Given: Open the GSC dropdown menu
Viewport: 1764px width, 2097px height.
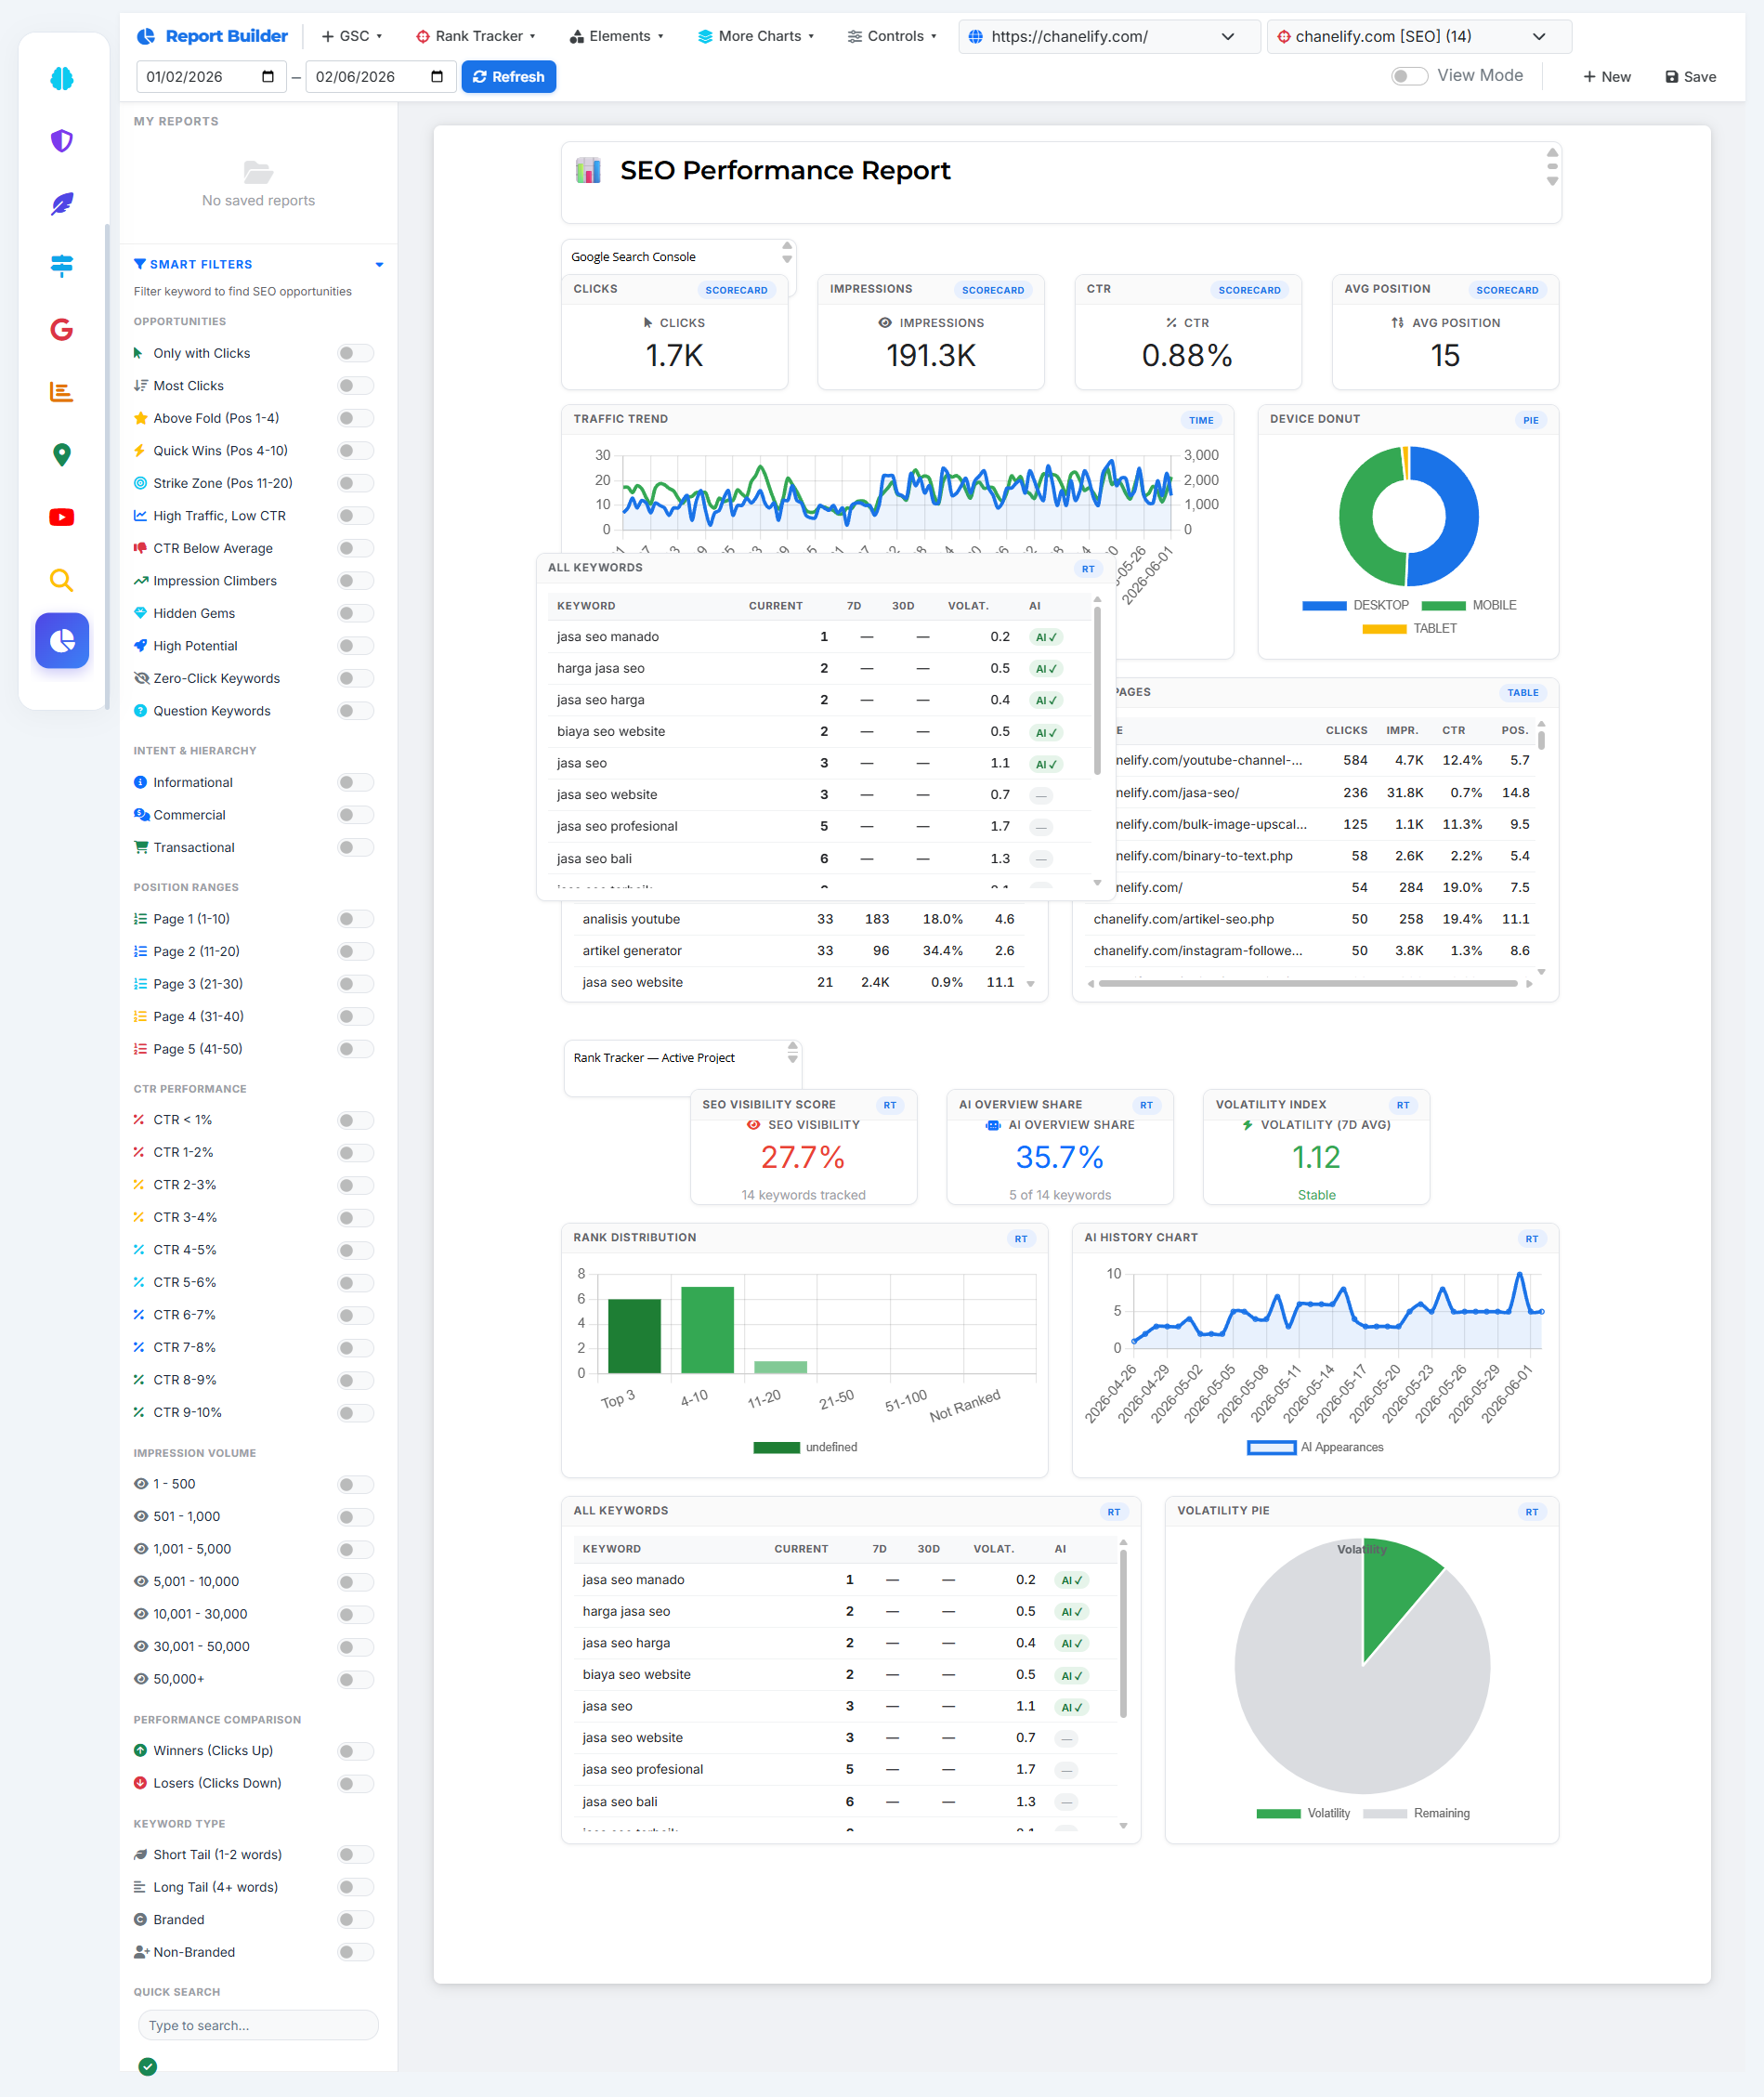Looking at the screenshot, I should pyautogui.click(x=352, y=36).
